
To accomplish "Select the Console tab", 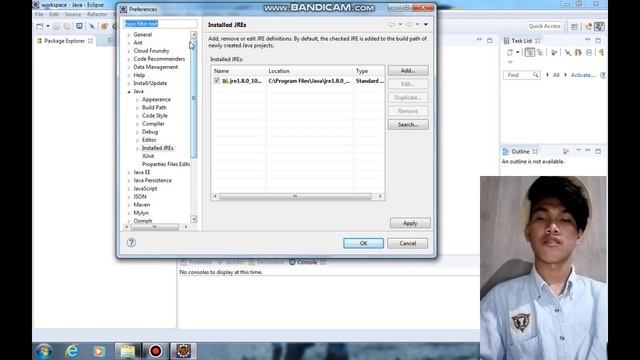I will 307,262.
